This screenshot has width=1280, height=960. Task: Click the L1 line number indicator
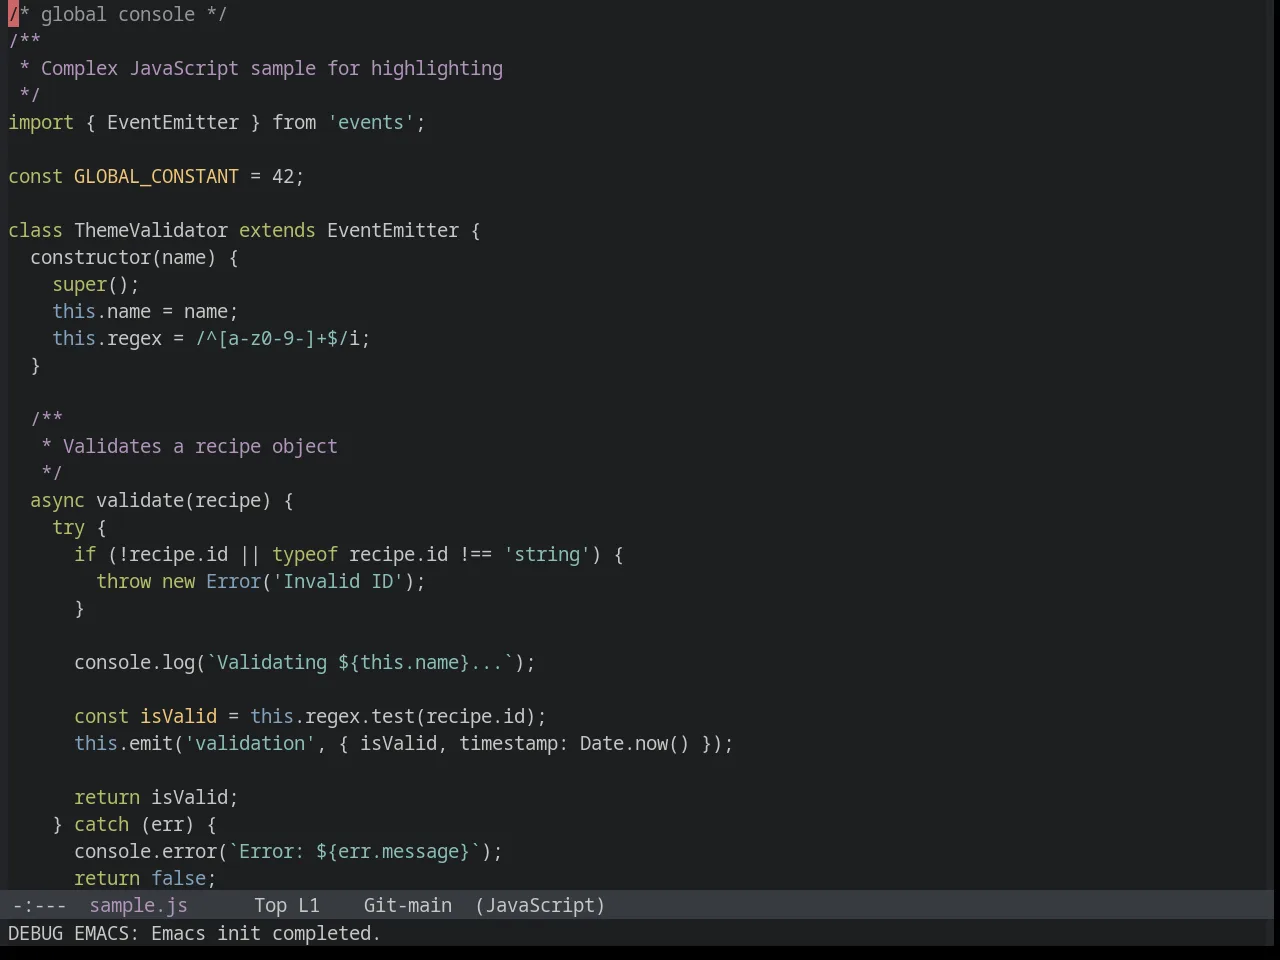click(309, 905)
